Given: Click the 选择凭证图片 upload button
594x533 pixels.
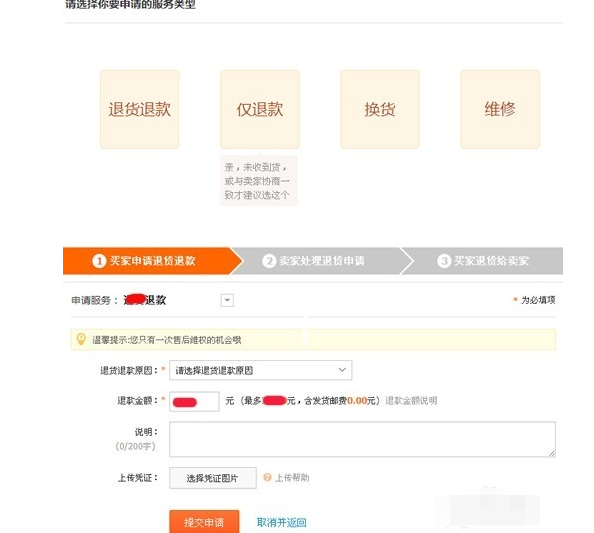Looking at the screenshot, I should coord(213,478).
